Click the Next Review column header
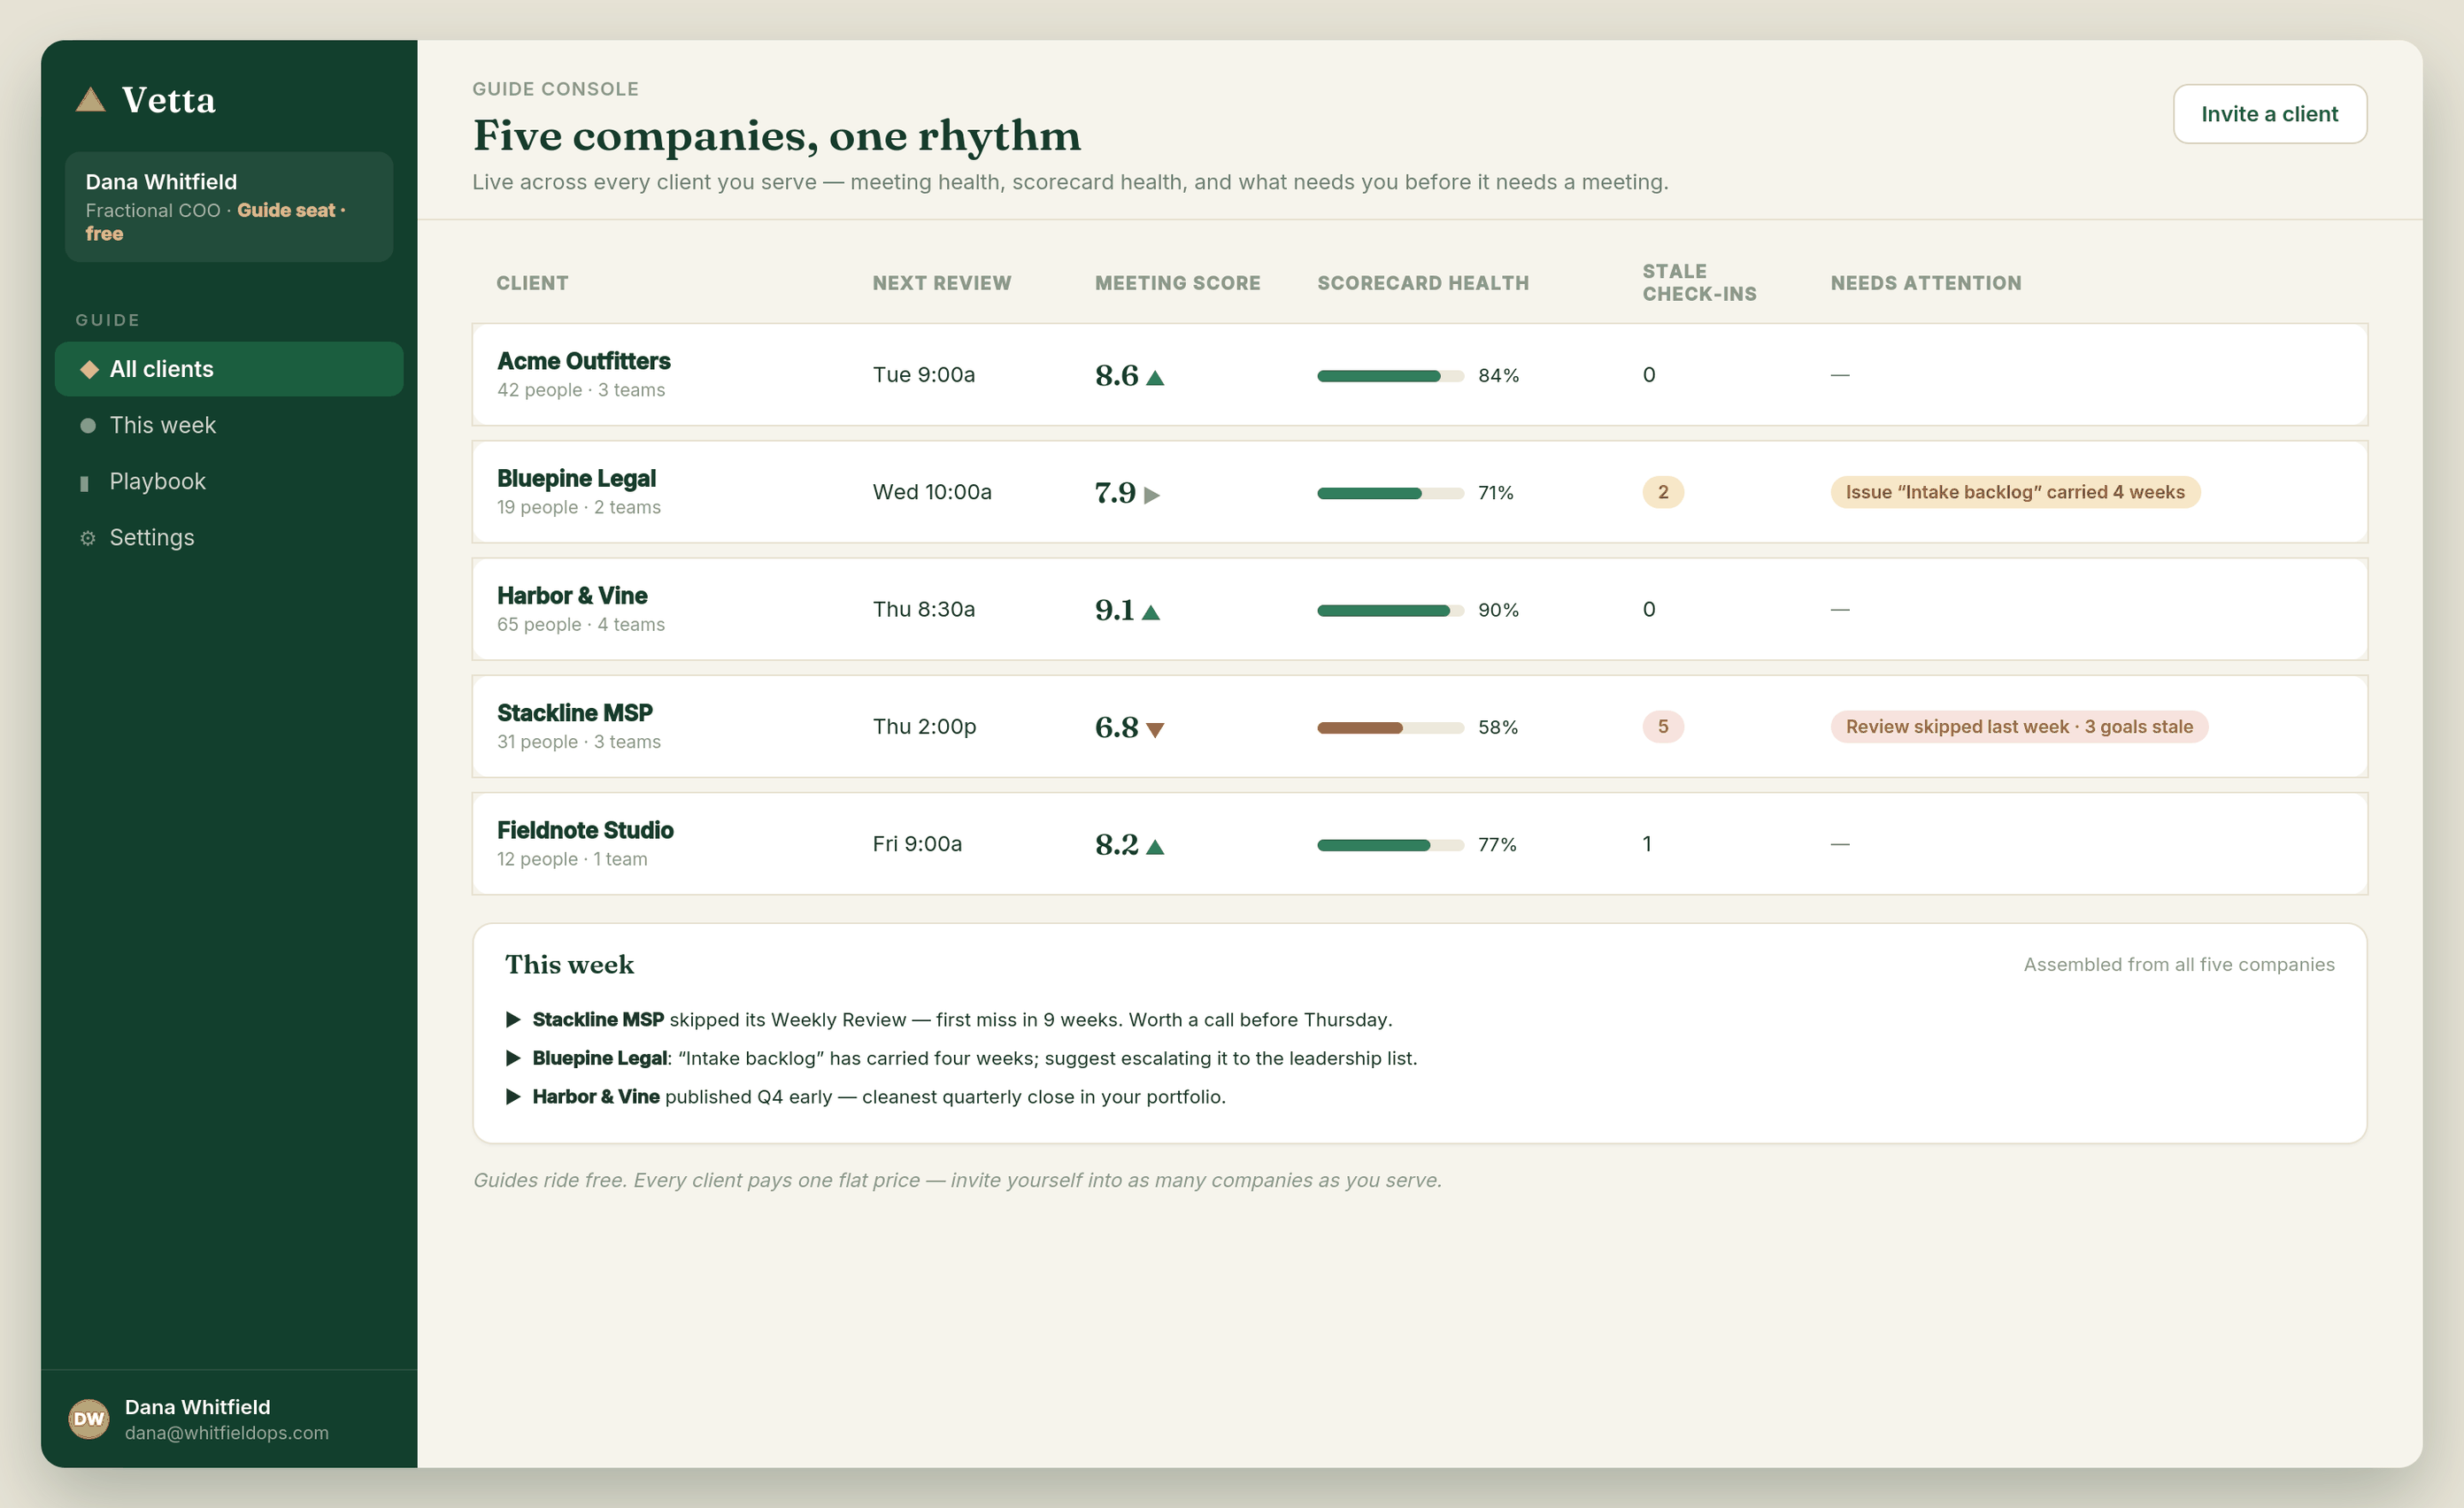The height and width of the screenshot is (1508, 2464). click(941, 283)
